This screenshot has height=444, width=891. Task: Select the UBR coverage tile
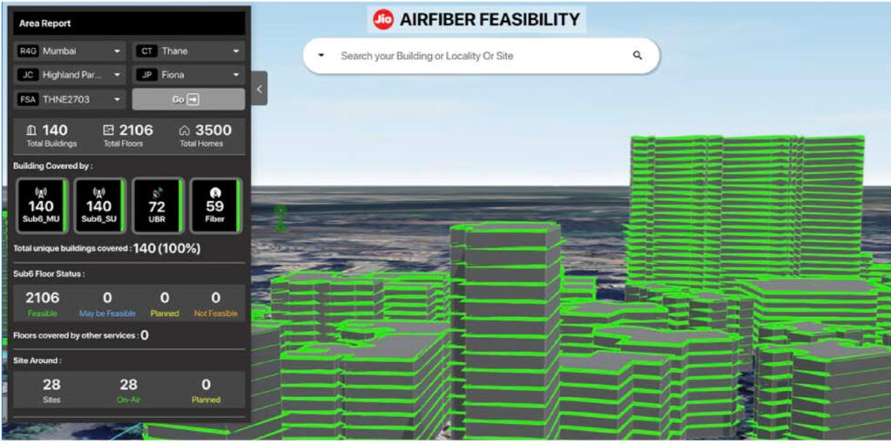(157, 205)
